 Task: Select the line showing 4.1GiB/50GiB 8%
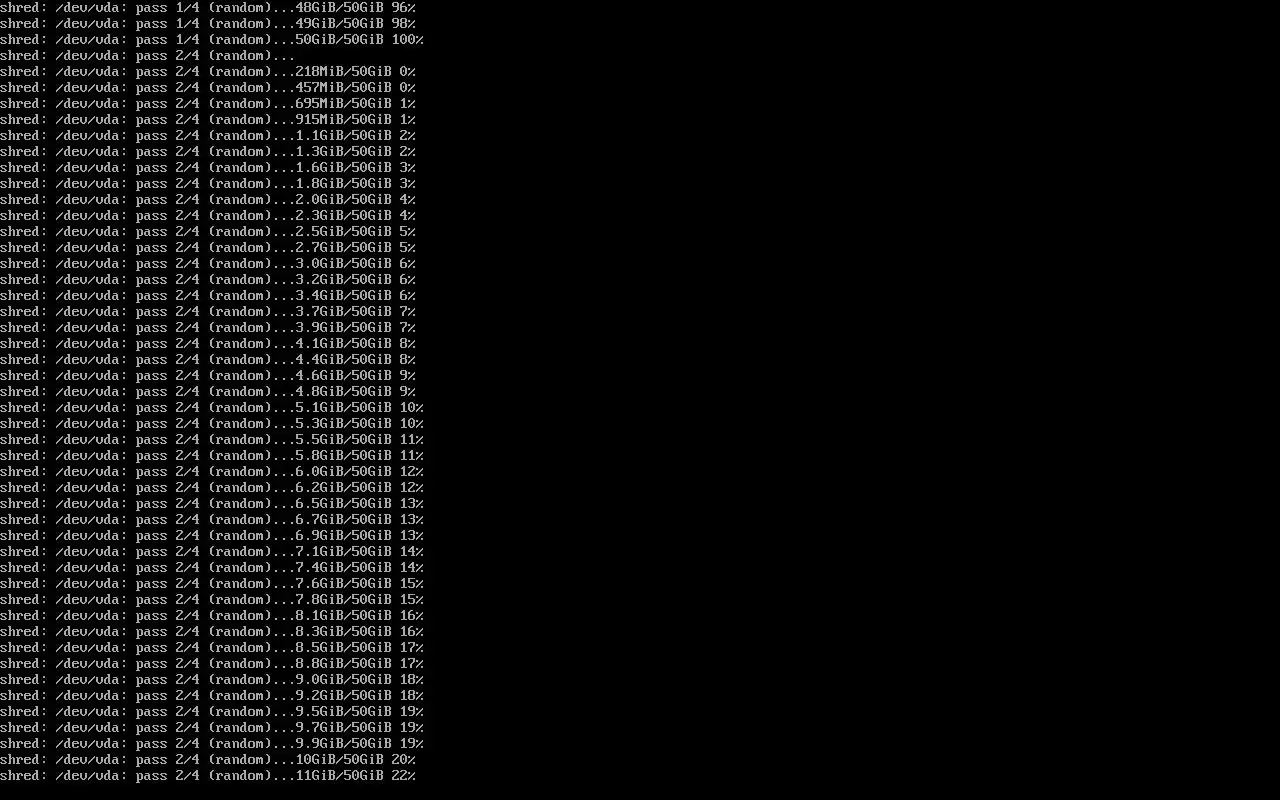click(208, 344)
